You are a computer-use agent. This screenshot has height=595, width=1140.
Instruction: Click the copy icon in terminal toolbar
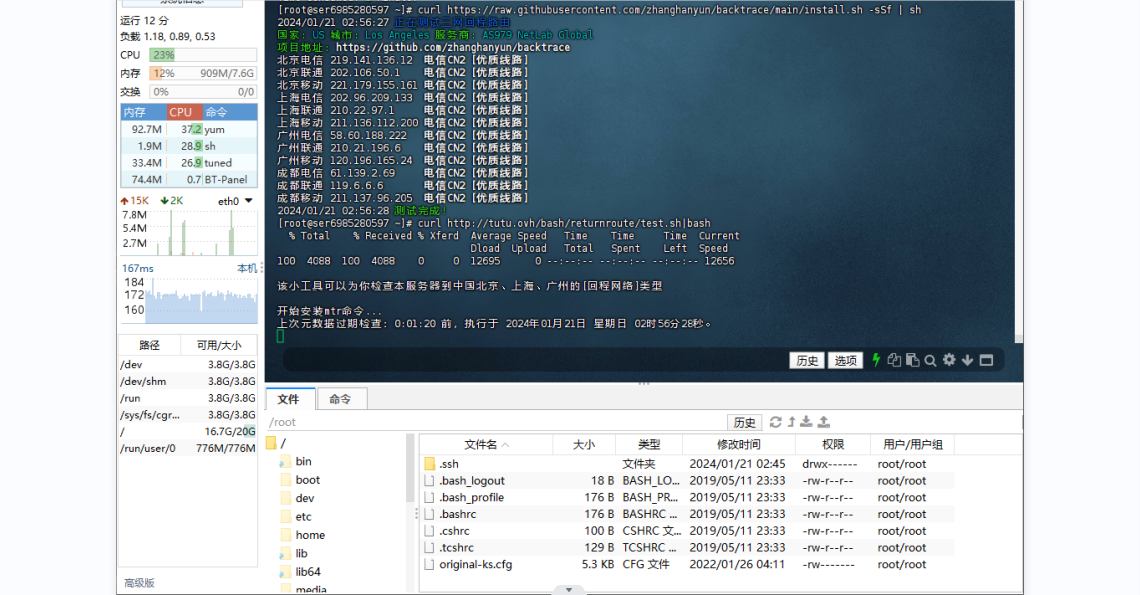894,360
